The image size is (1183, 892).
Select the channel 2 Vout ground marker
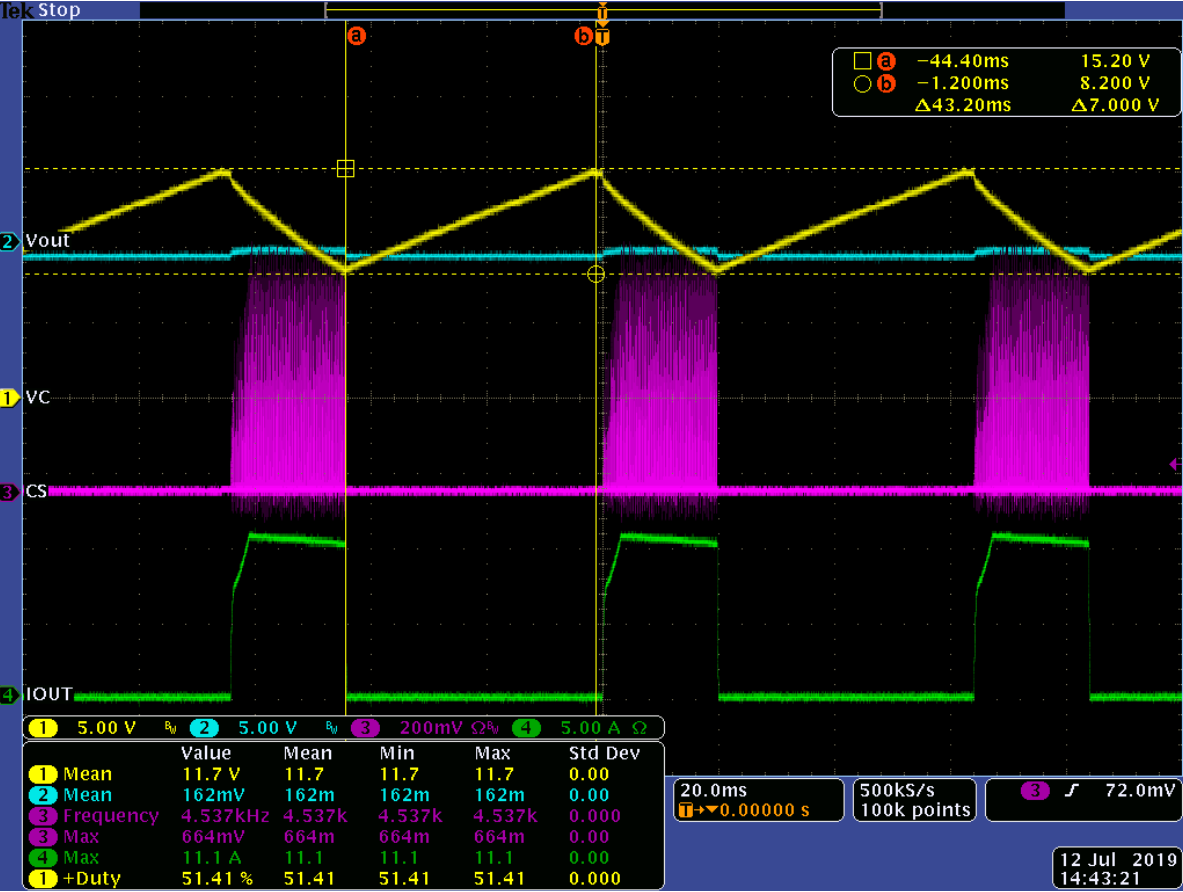tap(10, 242)
